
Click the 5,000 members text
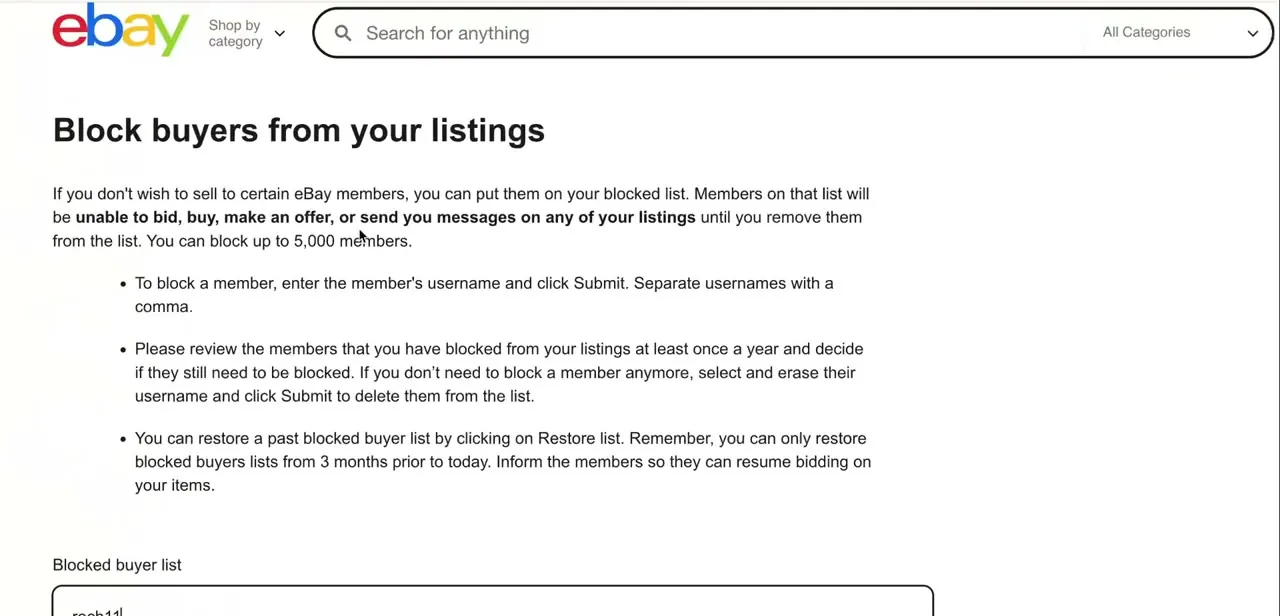click(352, 241)
